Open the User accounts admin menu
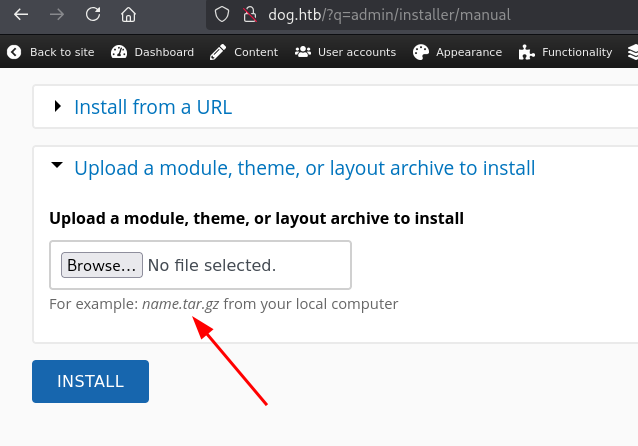The image size is (638, 446). (345, 52)
